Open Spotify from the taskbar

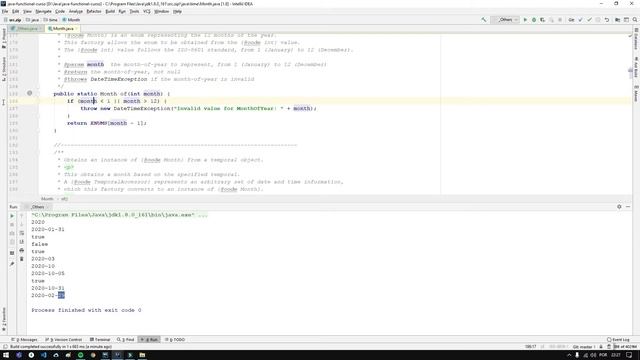[80, 355]
